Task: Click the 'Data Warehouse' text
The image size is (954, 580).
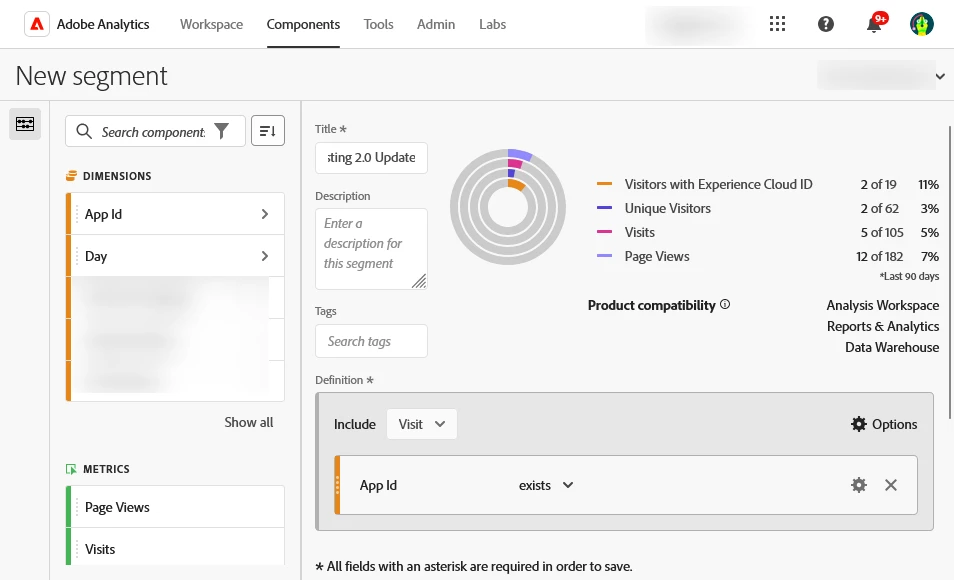Action: tap(892, 347)
